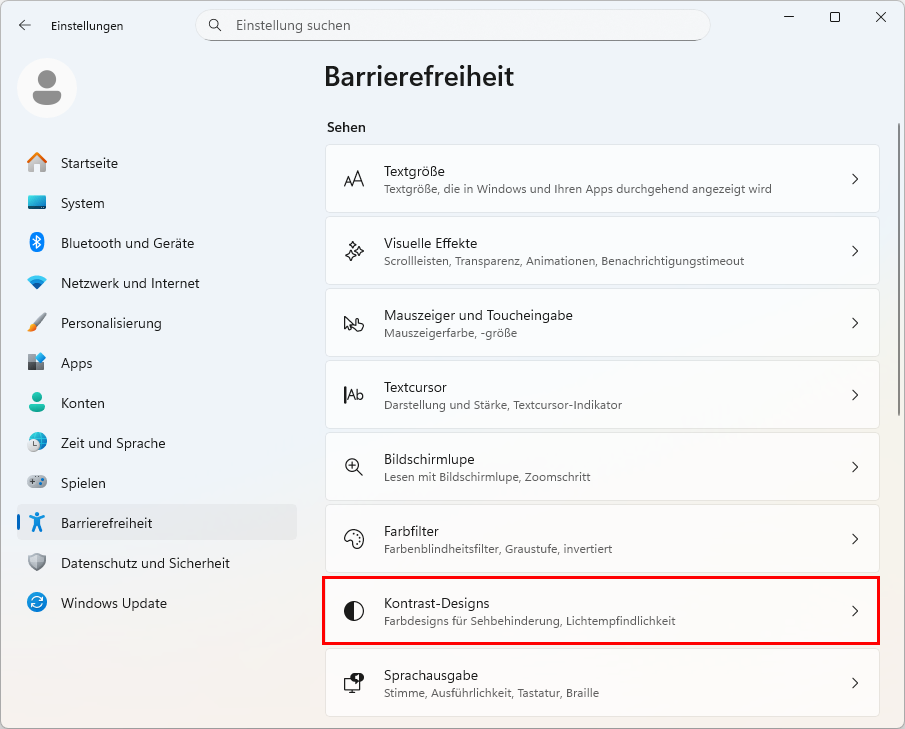The width and height of the screenshot is (905, 729).
Task: Click the Textcursor Ab icon
Action: (354, 395)
